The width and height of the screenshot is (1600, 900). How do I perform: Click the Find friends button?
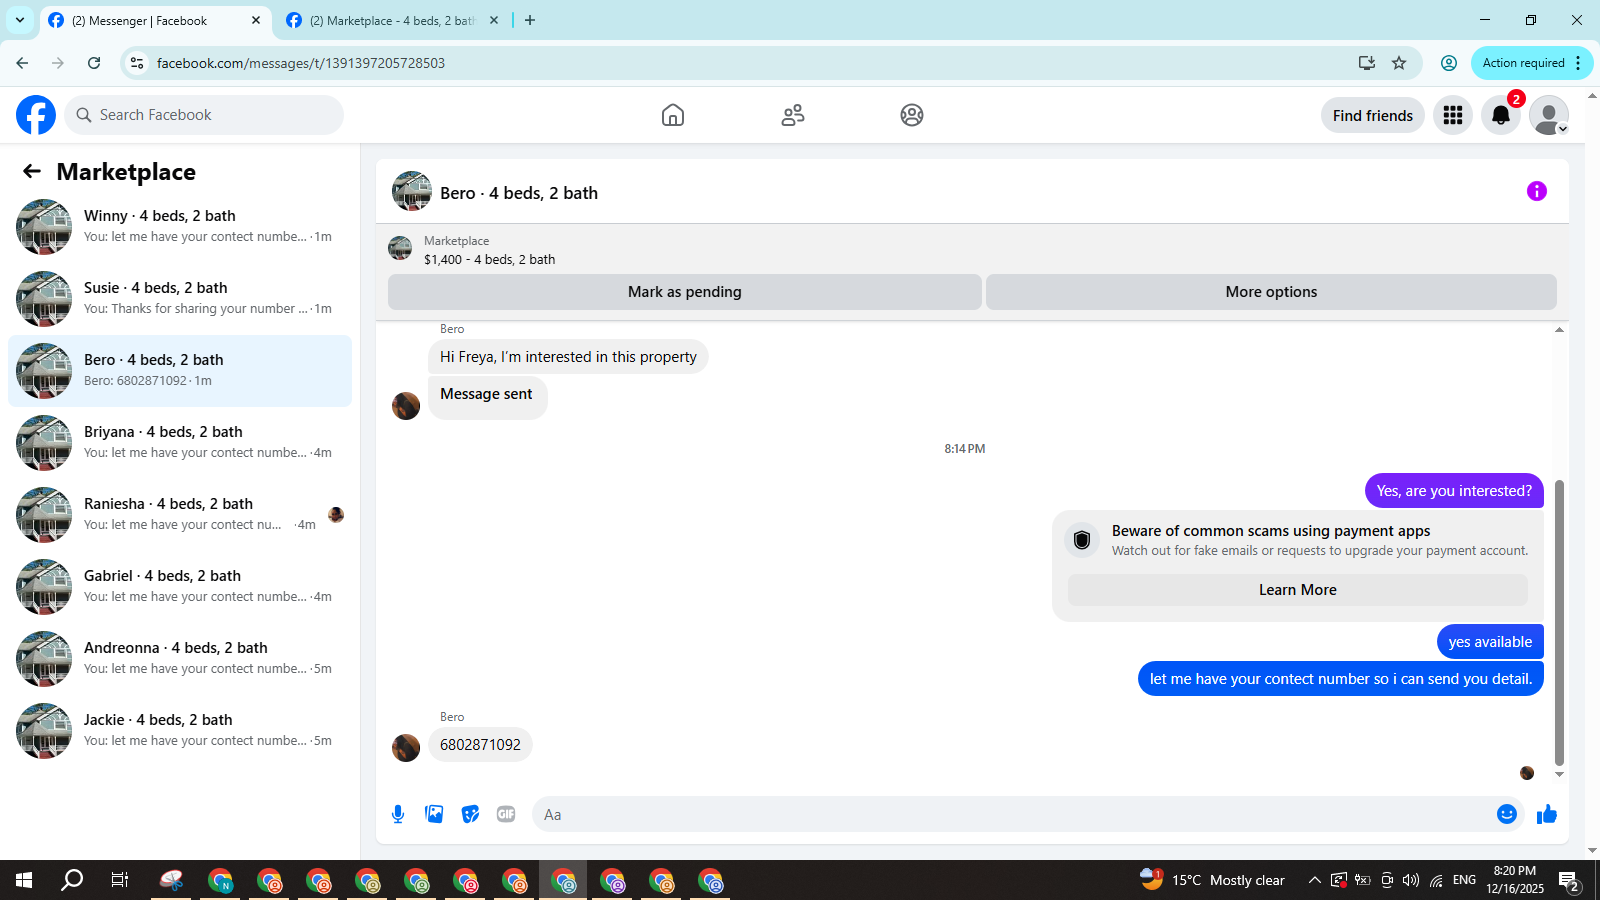[x=1373, y=115]
